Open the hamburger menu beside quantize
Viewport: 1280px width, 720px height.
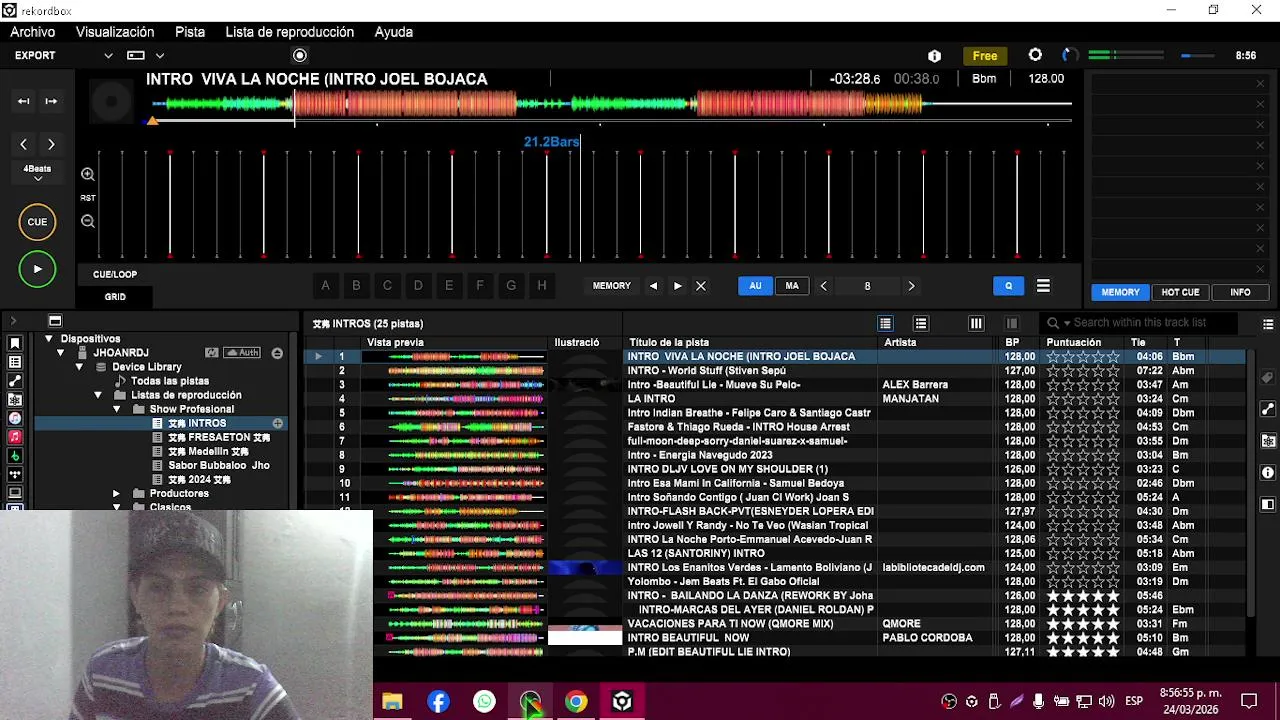tap(1043, 286)
